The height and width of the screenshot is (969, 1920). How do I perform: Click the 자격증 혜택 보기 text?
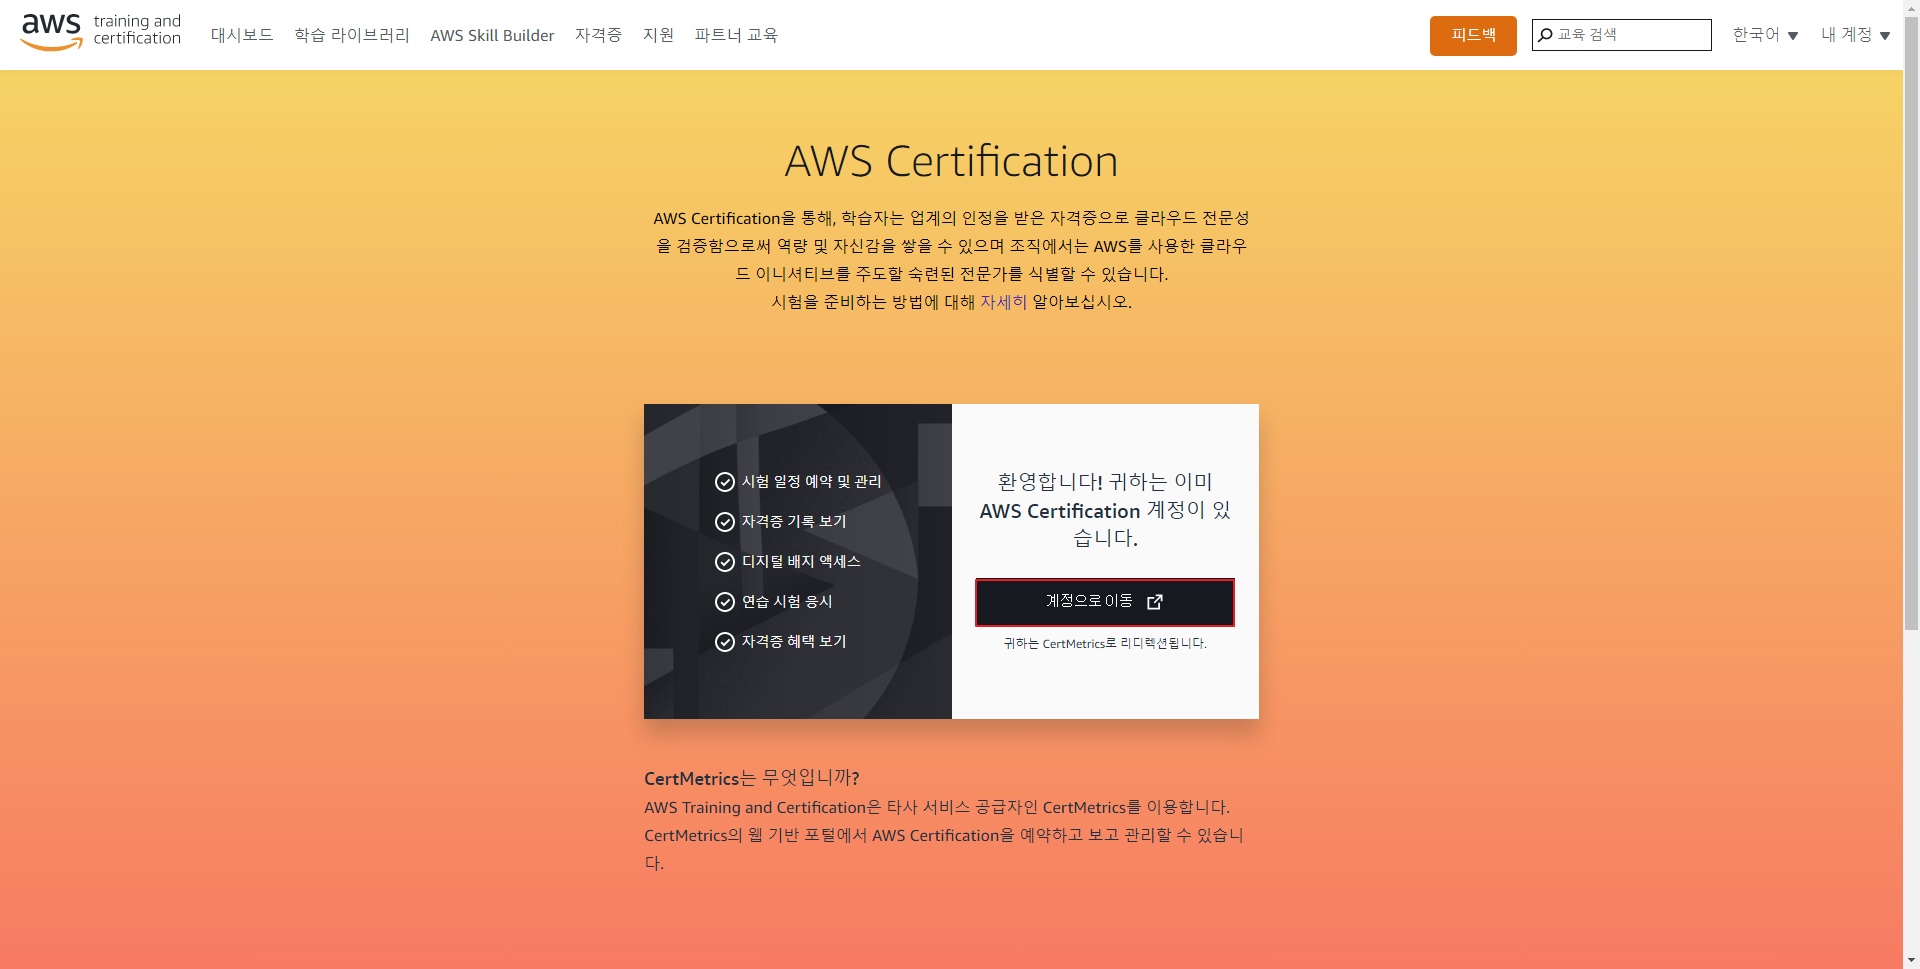tap(794, 642)
